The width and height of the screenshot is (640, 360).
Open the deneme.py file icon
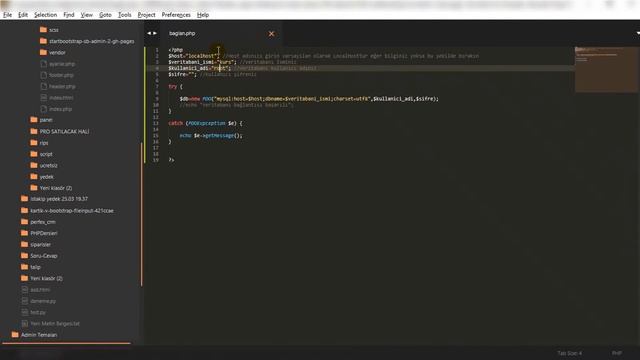click(x=24, y=301)
